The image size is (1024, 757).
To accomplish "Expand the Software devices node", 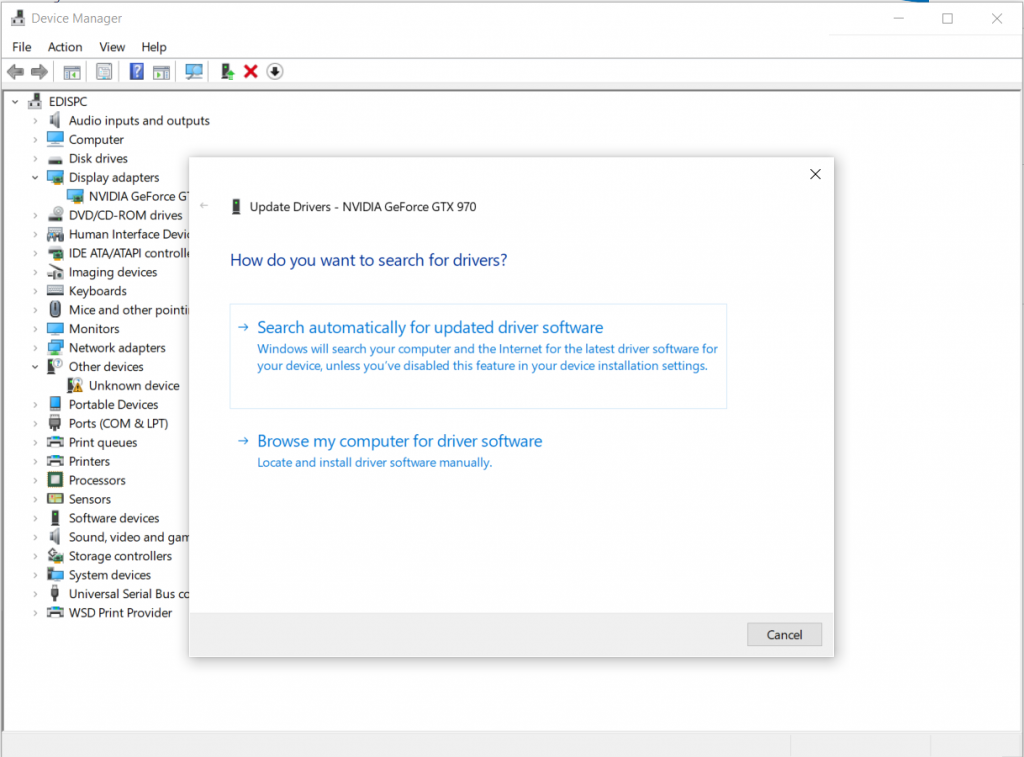I will point(35,519).
